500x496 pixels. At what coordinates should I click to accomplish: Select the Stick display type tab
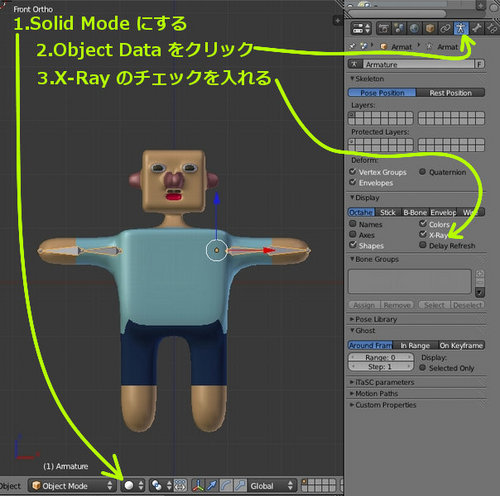pyautogui.click(x=387, y=212)
